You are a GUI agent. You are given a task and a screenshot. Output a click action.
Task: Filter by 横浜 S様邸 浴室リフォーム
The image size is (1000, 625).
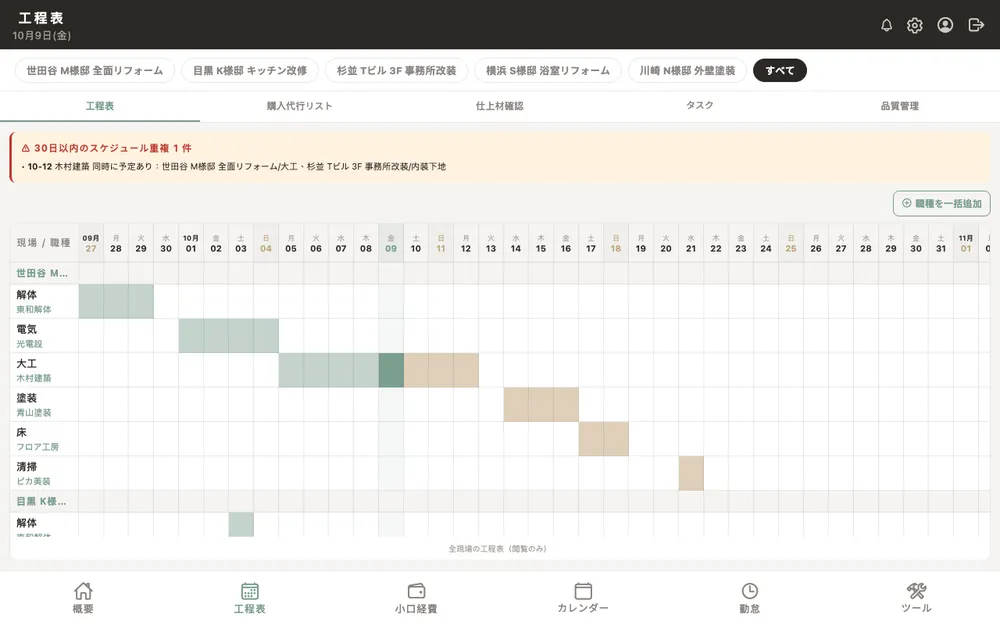pyautogui.click(x=548, y=70)
